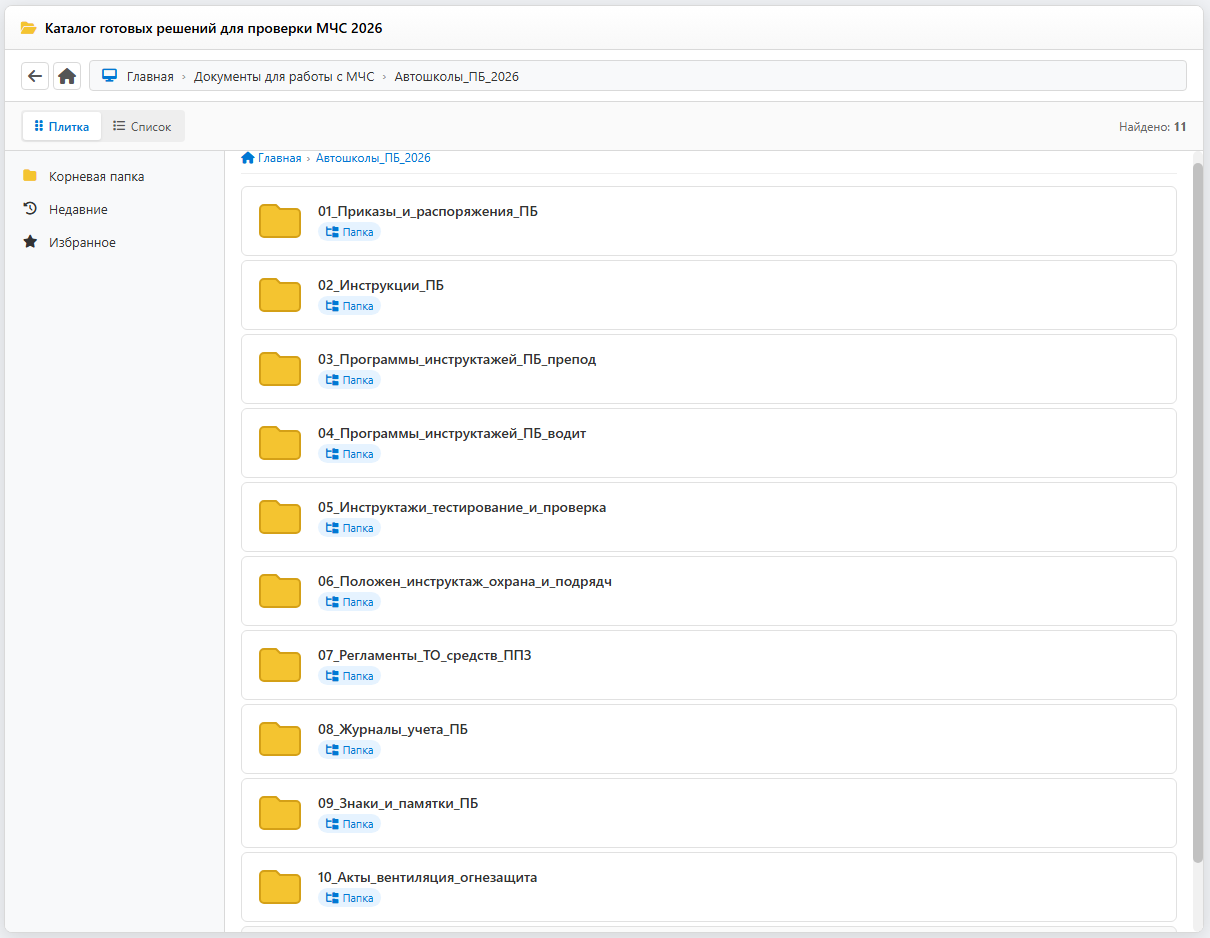Click Папка badge under 01_Приказы_и_распоряжения_ПБ
Image resolution: width=1210 pixels, height=938 pixels.
349,232
